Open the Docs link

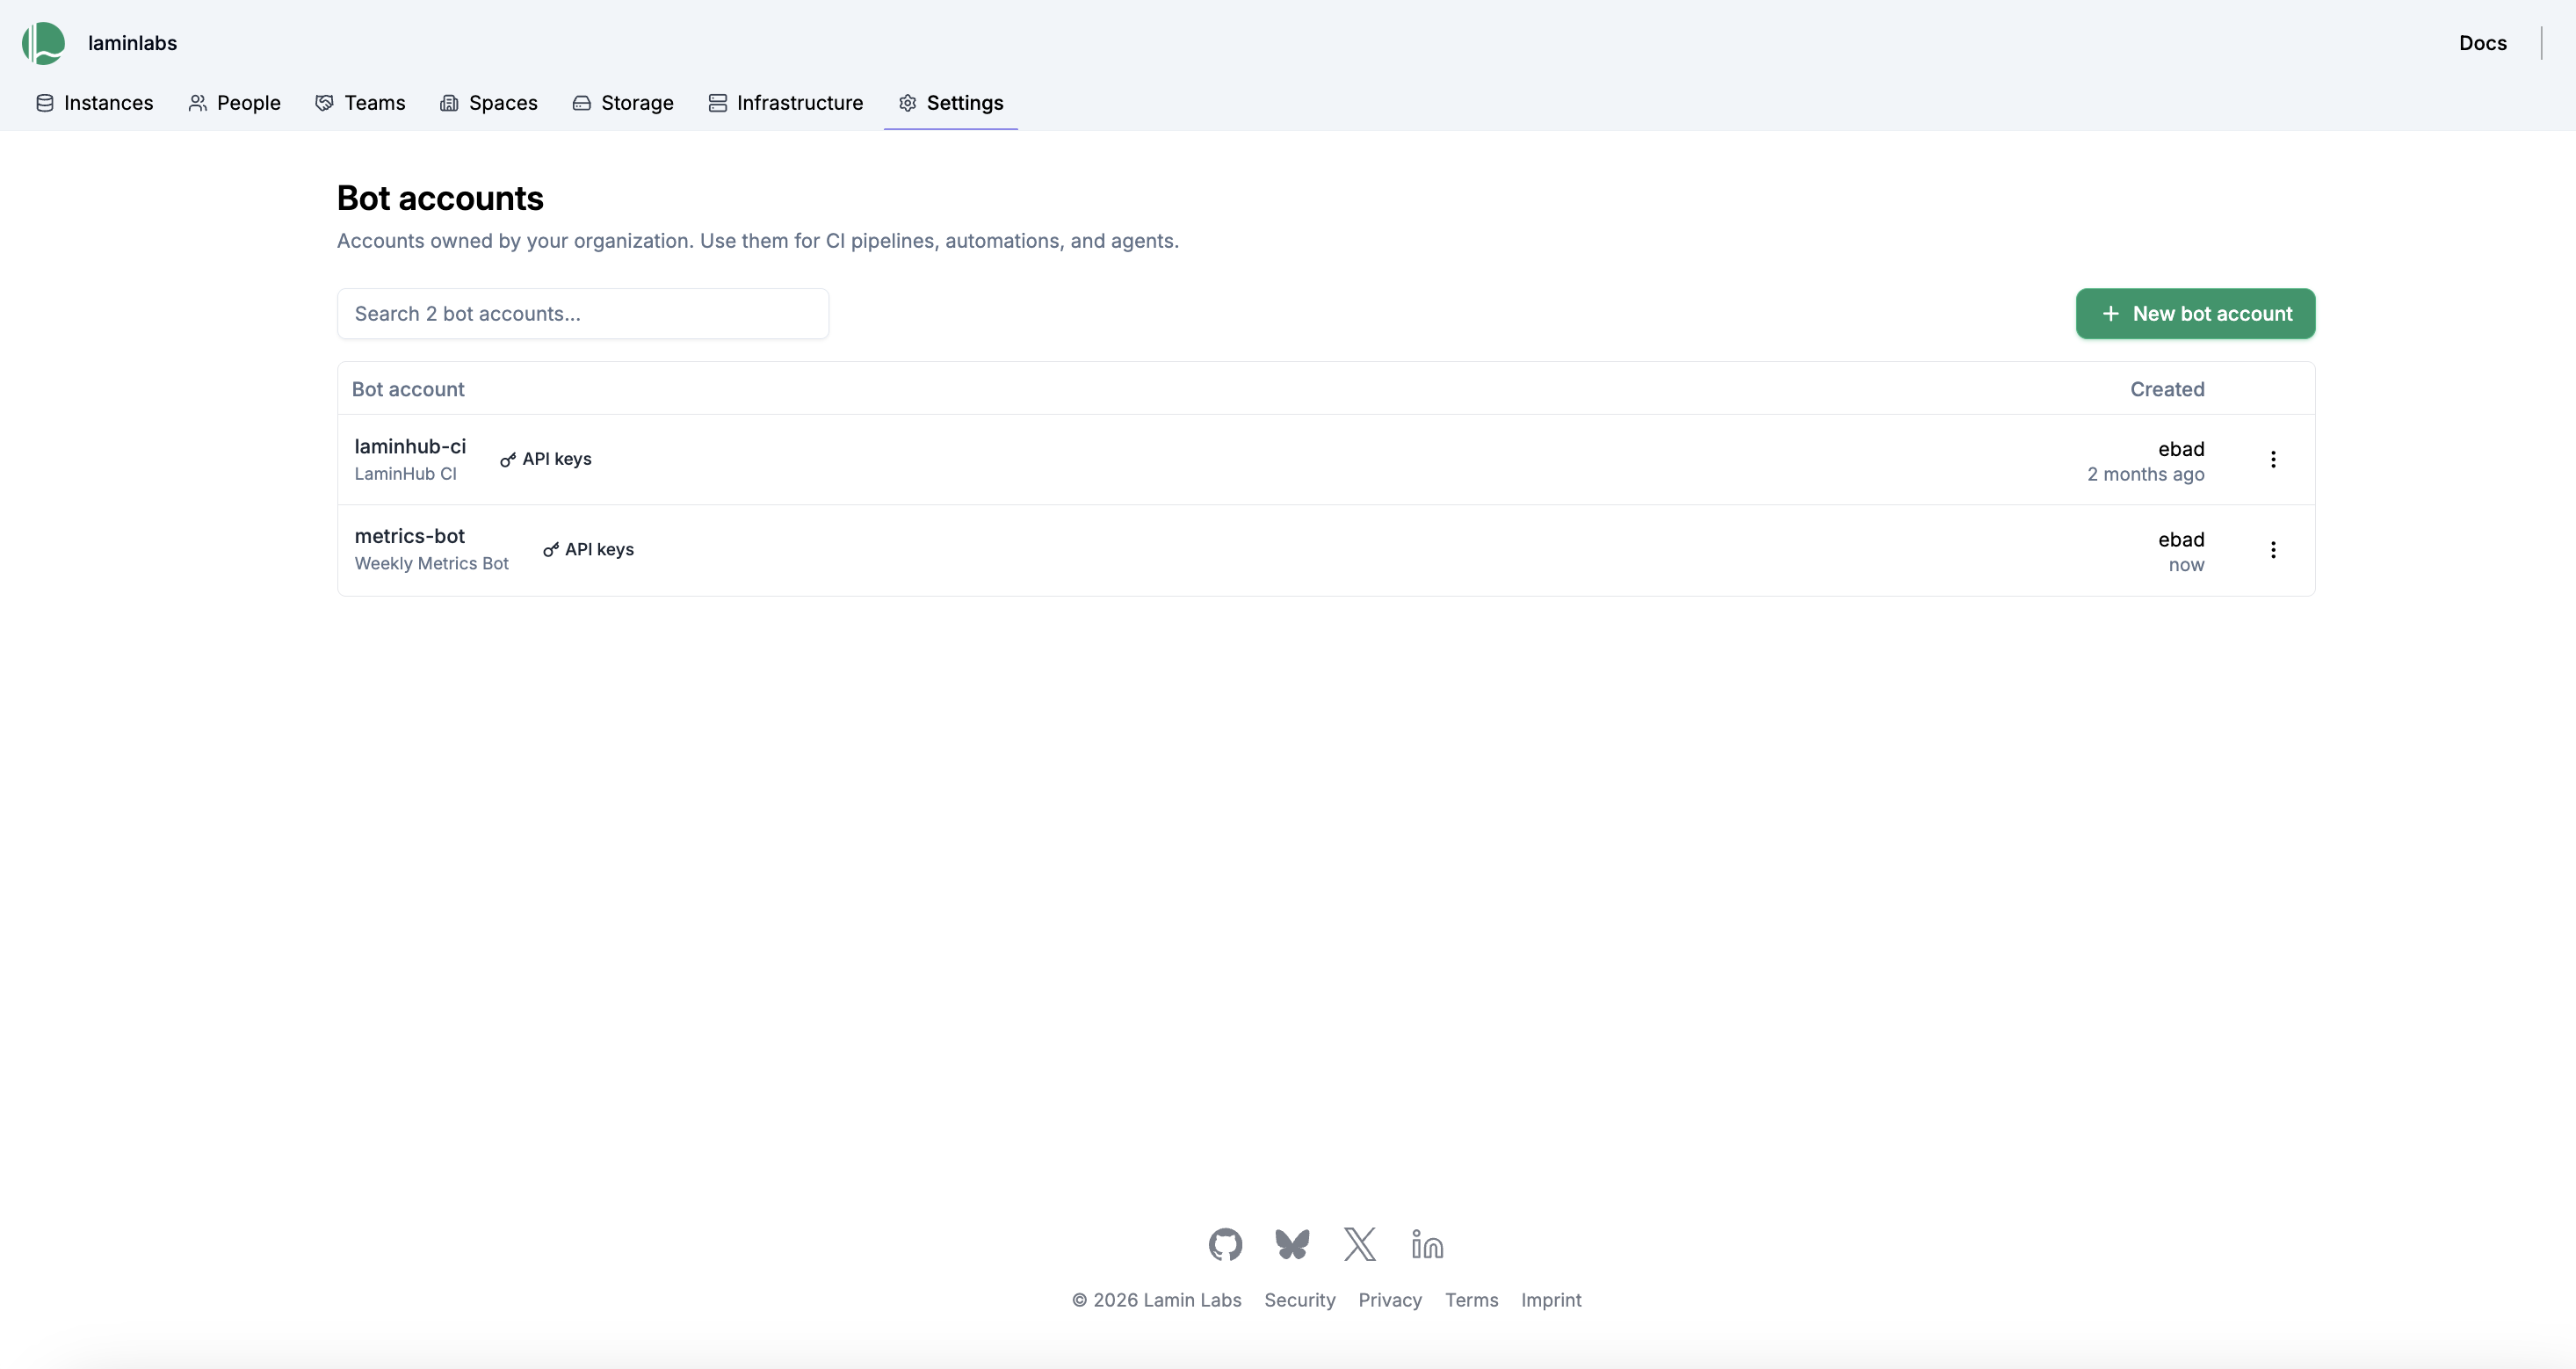2482,43
